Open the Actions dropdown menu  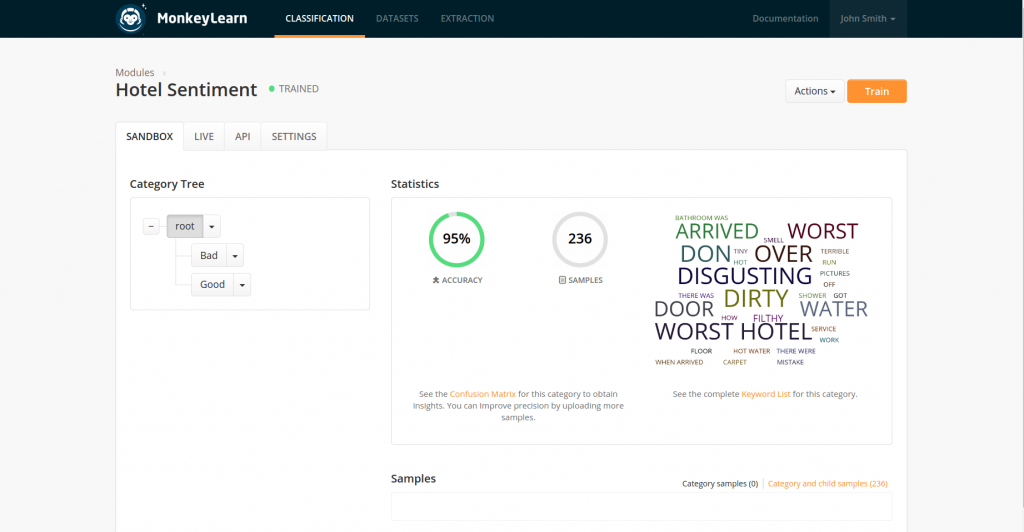(x=814, y=91)
